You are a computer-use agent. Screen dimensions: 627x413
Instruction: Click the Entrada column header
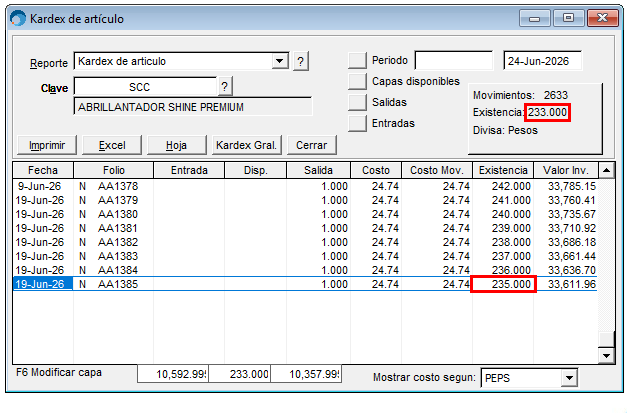click(x=189, y=170)
